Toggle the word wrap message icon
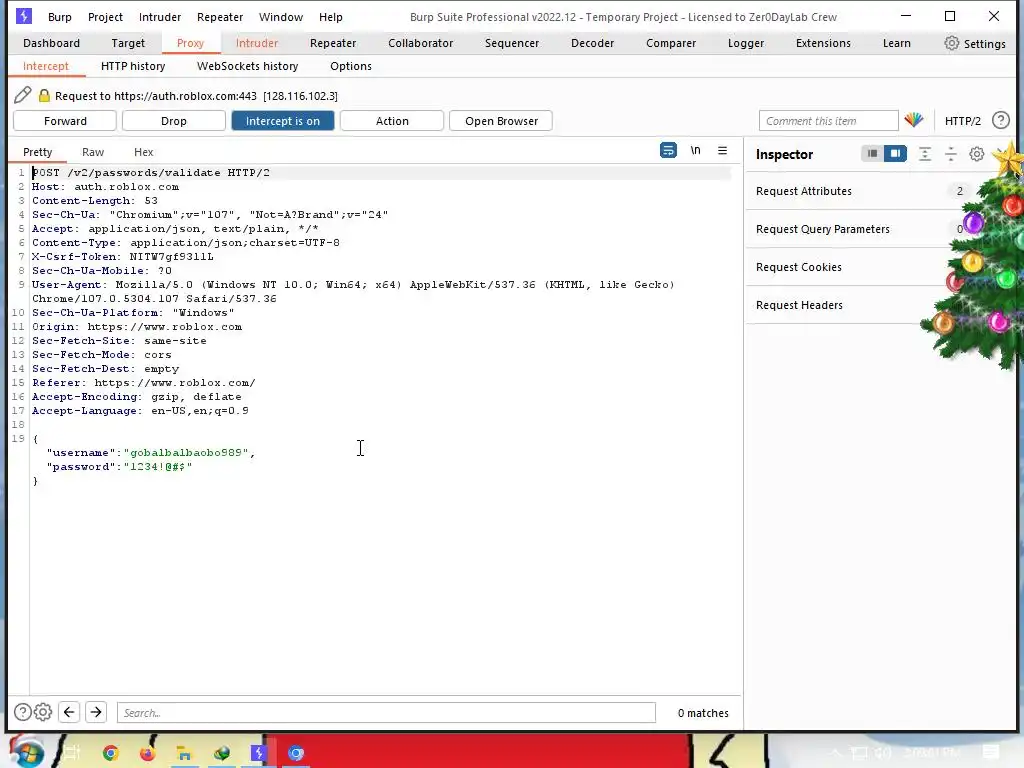 pyautogui.click(x=668, y=150)
